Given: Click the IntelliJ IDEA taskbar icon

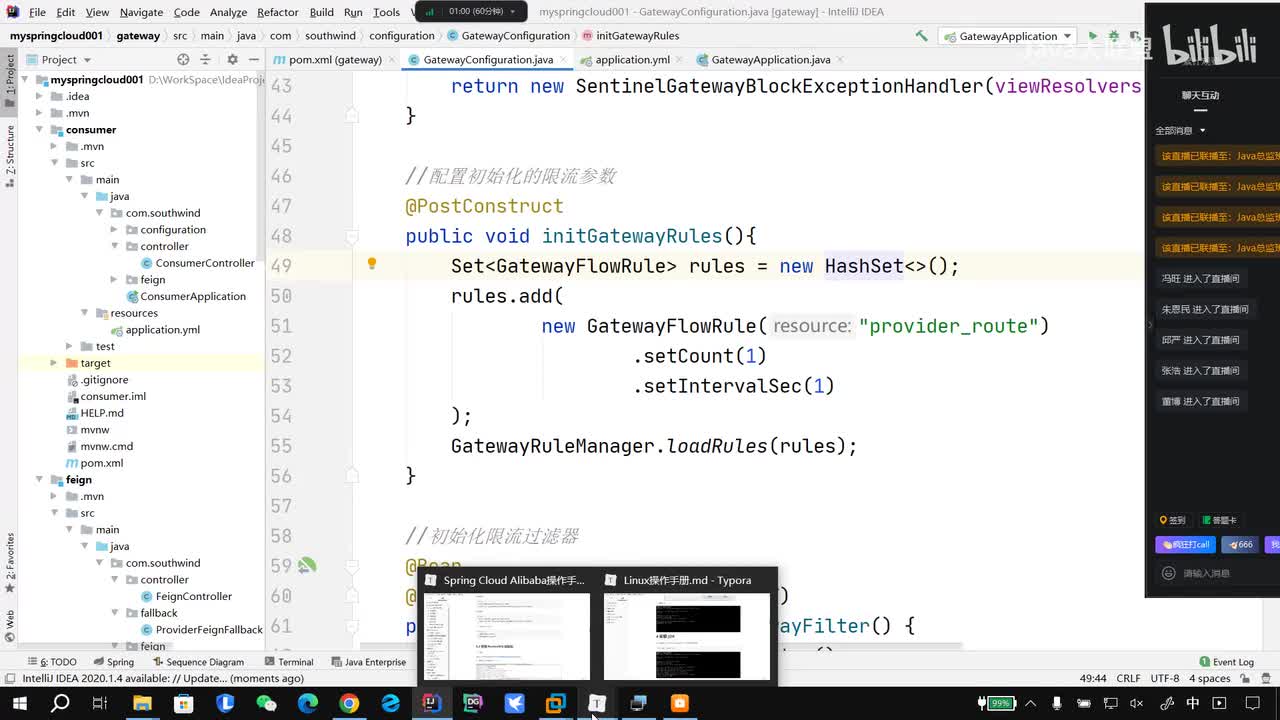Looking at the screenshot, I should pos(431,703).
